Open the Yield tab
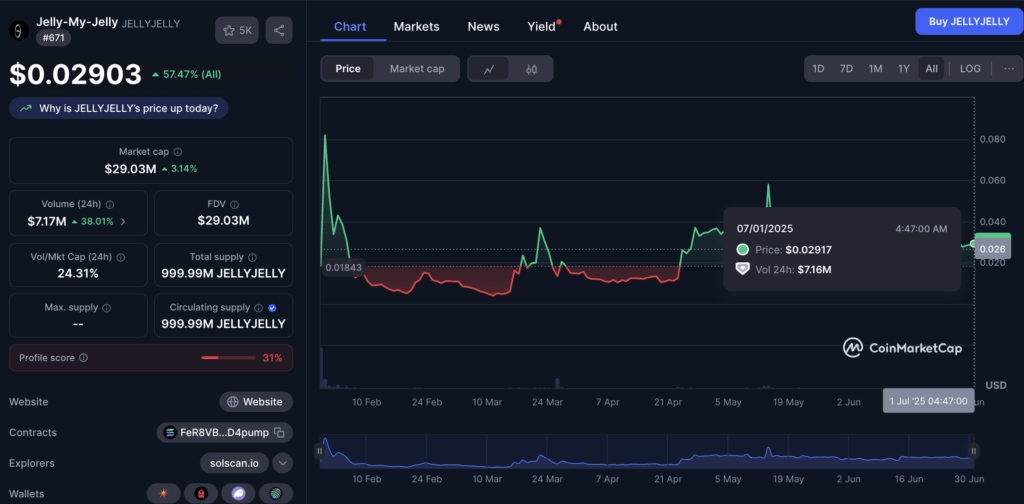 coord(541,27)
